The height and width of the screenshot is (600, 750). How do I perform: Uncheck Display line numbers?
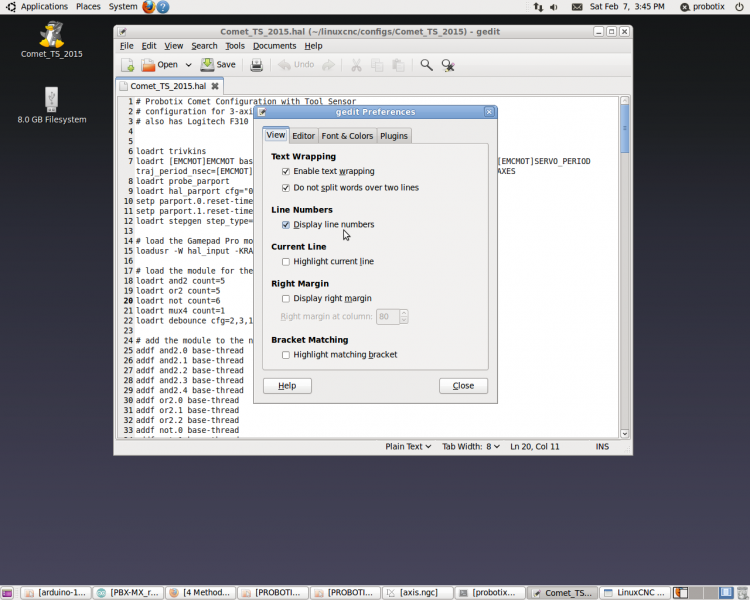click(x=286, y=225)
